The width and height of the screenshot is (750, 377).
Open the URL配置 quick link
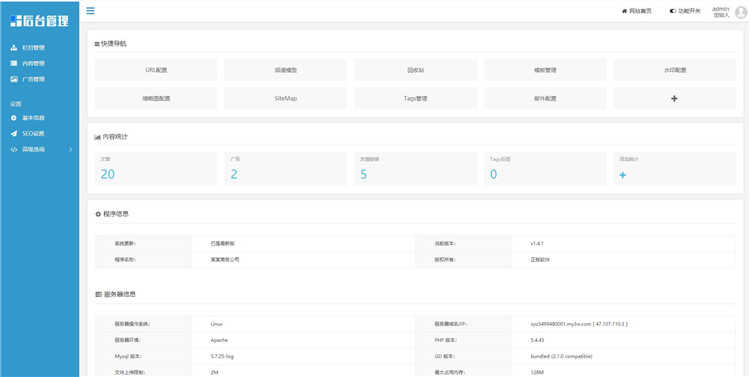(x=156, y=70)
